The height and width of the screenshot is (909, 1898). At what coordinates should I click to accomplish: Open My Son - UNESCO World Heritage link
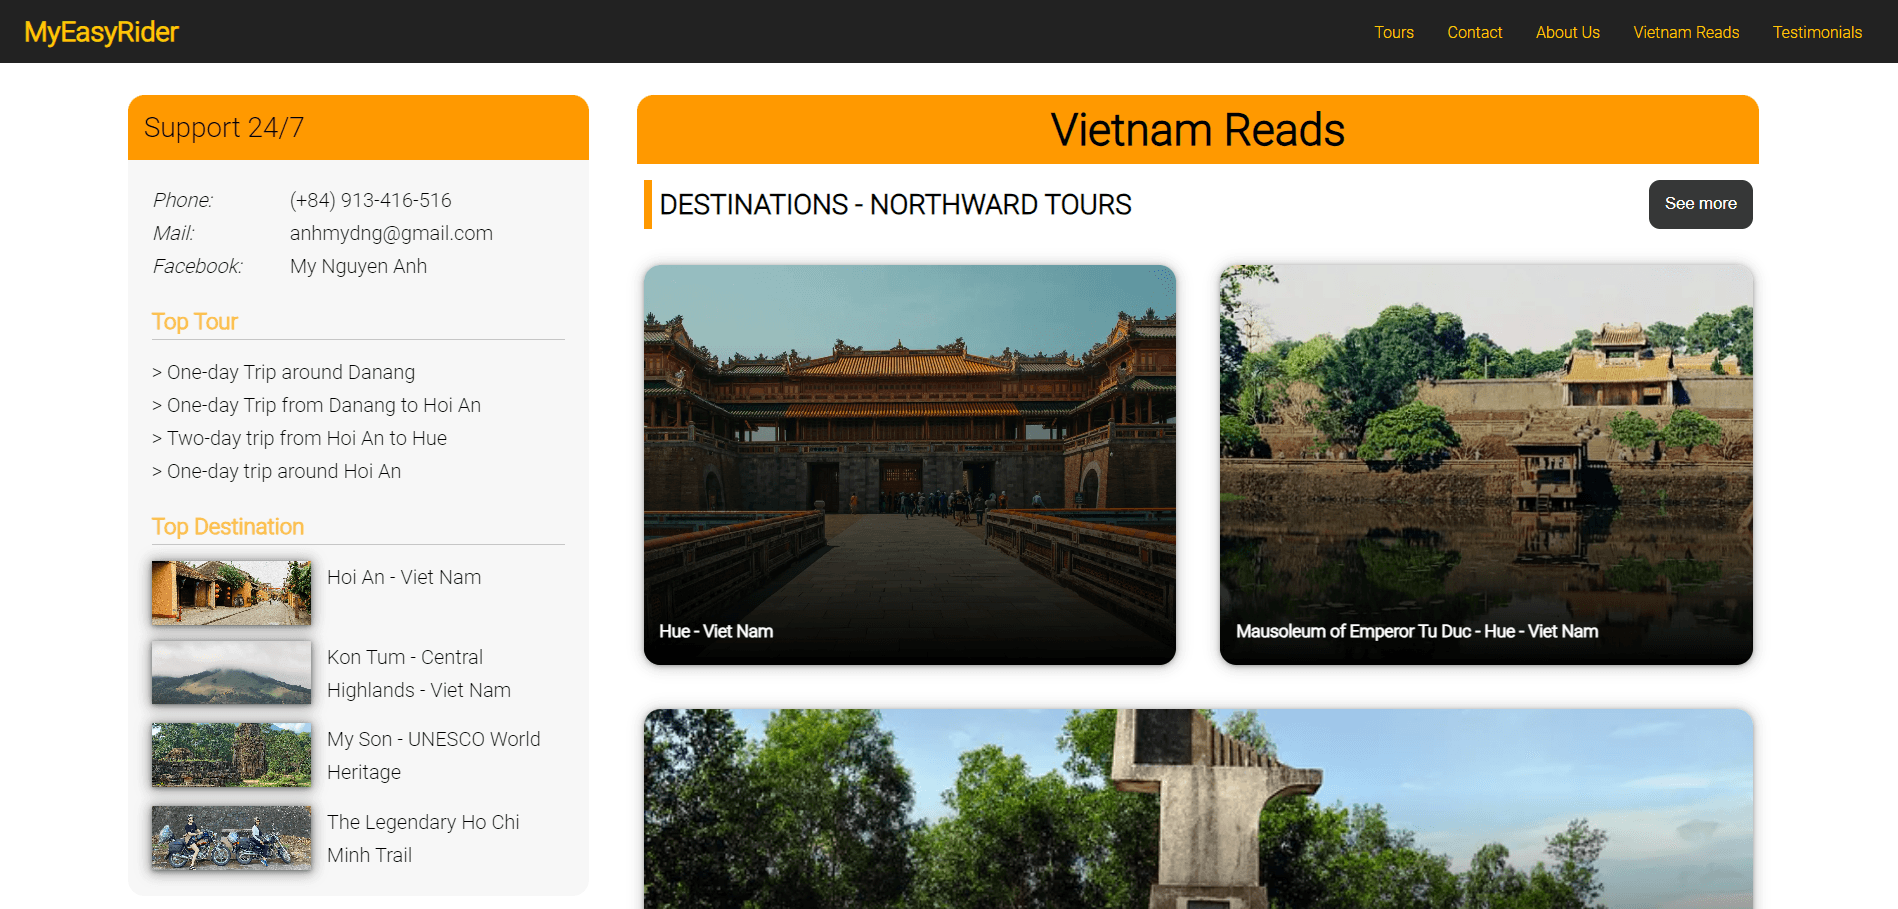[x=433, y=755]
